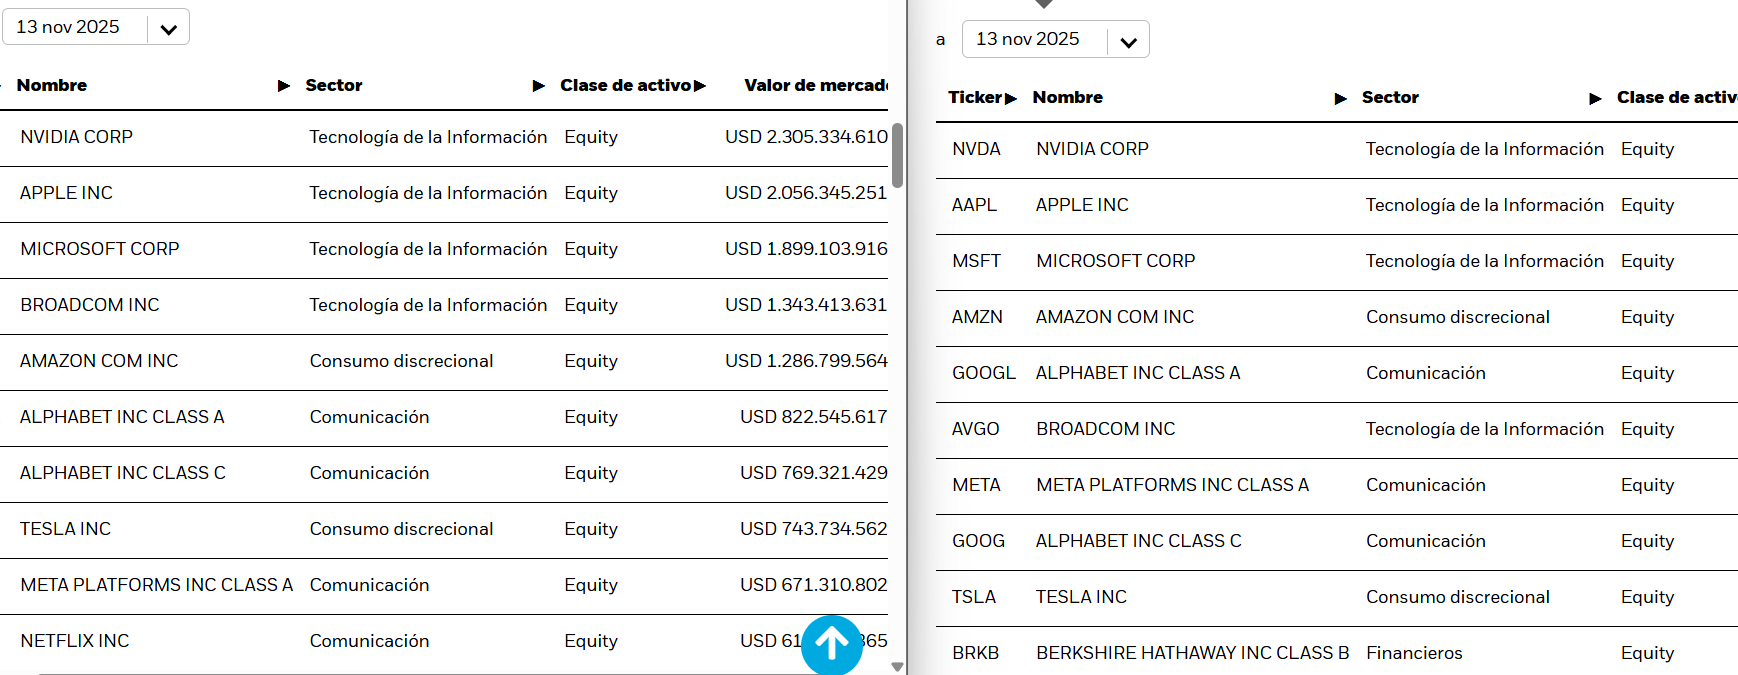Select BERKSHIRE HATHAWAY INC CLASS B row
The height and width of the screenshot is (675, 1738).
coord(1192,653)
